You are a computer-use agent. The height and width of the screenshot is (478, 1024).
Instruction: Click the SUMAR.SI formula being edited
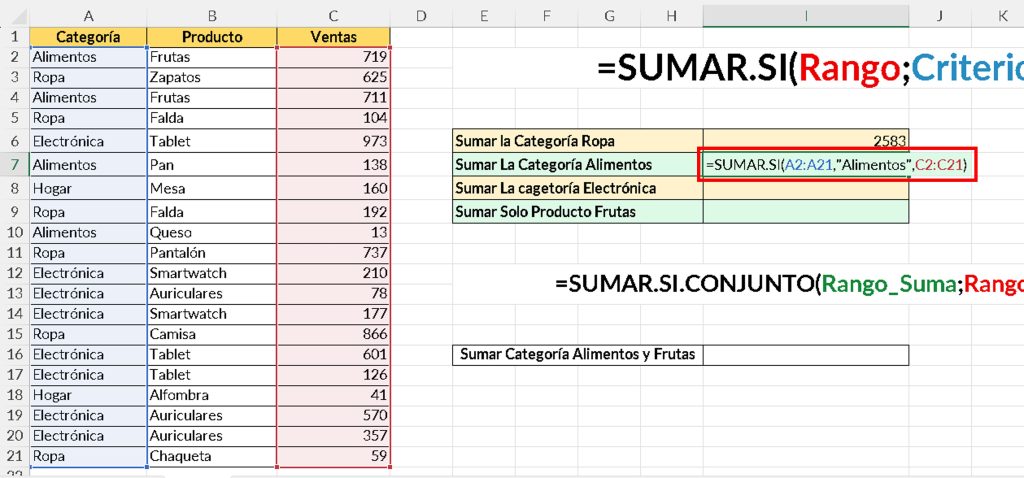[x=836, y=164]
